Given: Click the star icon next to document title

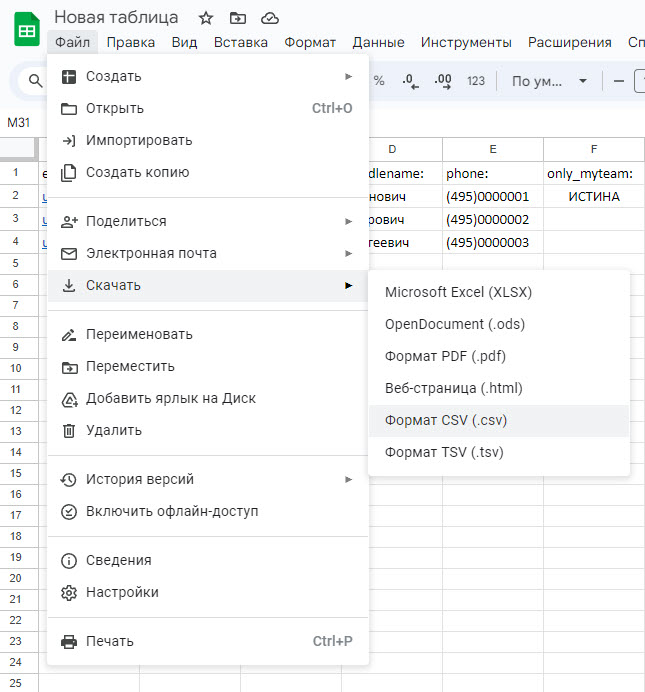Looking at the screenshot, I should coord(206,18).
